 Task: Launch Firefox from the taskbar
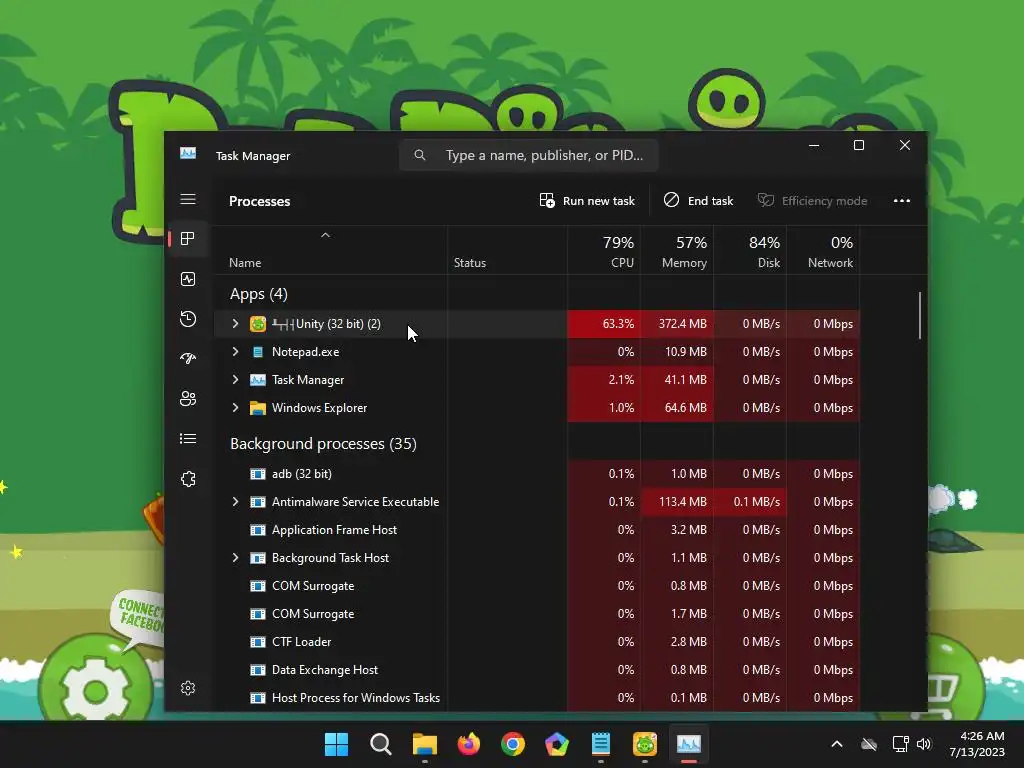(x=469, y=744)
